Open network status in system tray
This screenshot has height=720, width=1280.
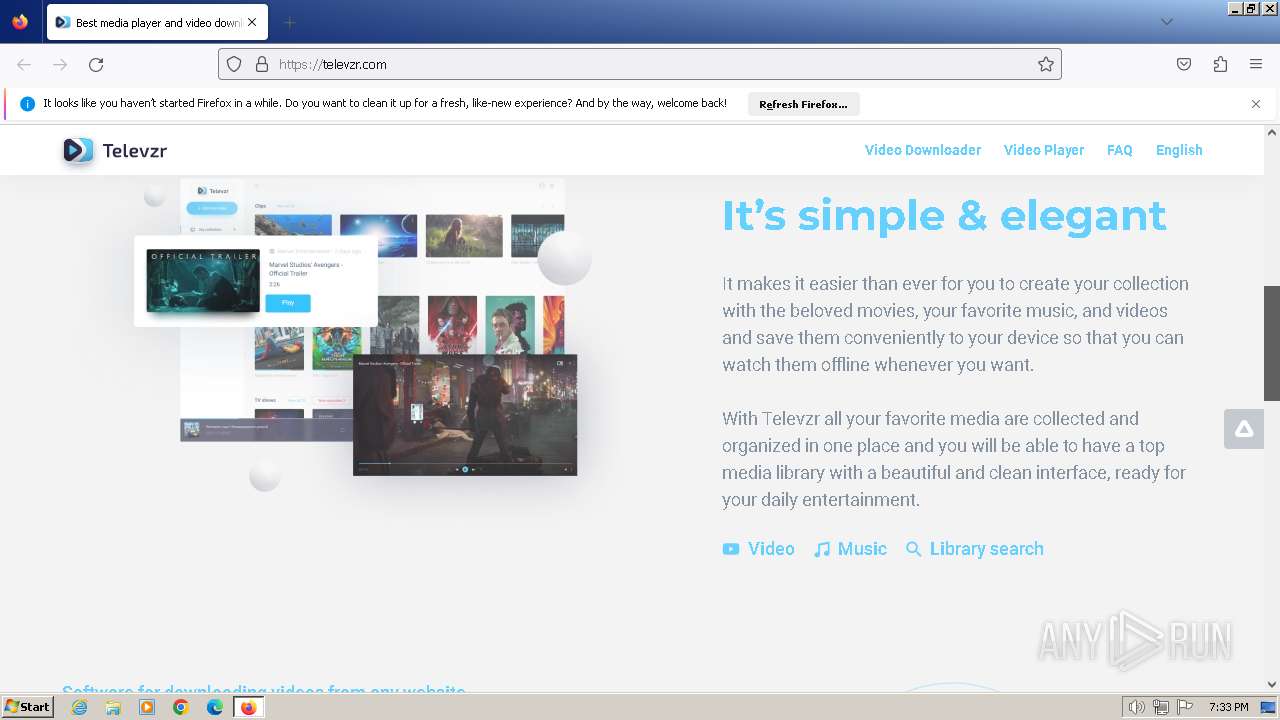tap(1161, 707)
